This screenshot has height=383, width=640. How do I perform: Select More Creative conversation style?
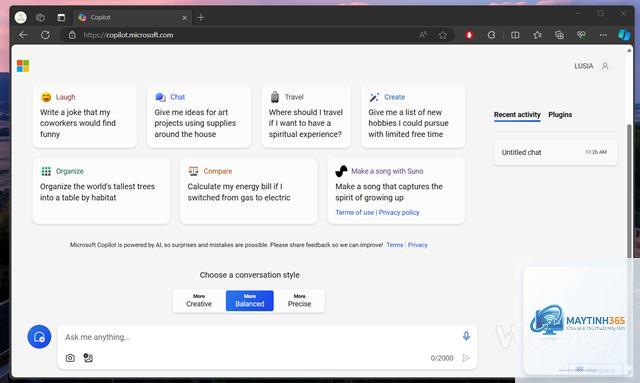click(199, 301)
